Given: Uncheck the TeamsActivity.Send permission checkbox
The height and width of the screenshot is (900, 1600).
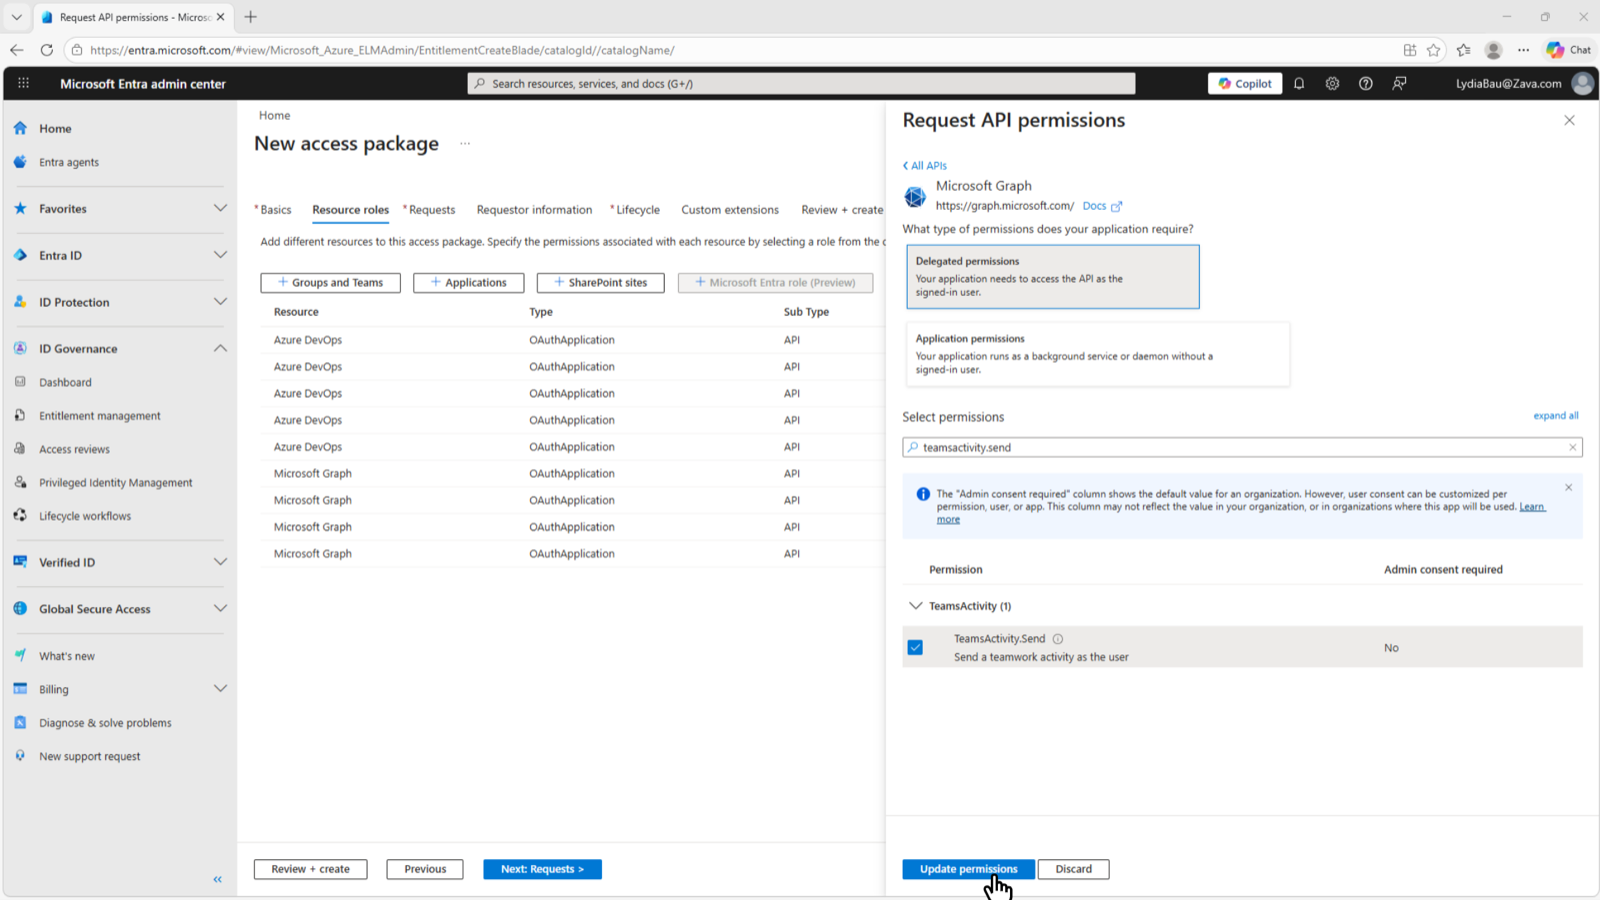Looking at the screenshot, I should click(915, 648).
